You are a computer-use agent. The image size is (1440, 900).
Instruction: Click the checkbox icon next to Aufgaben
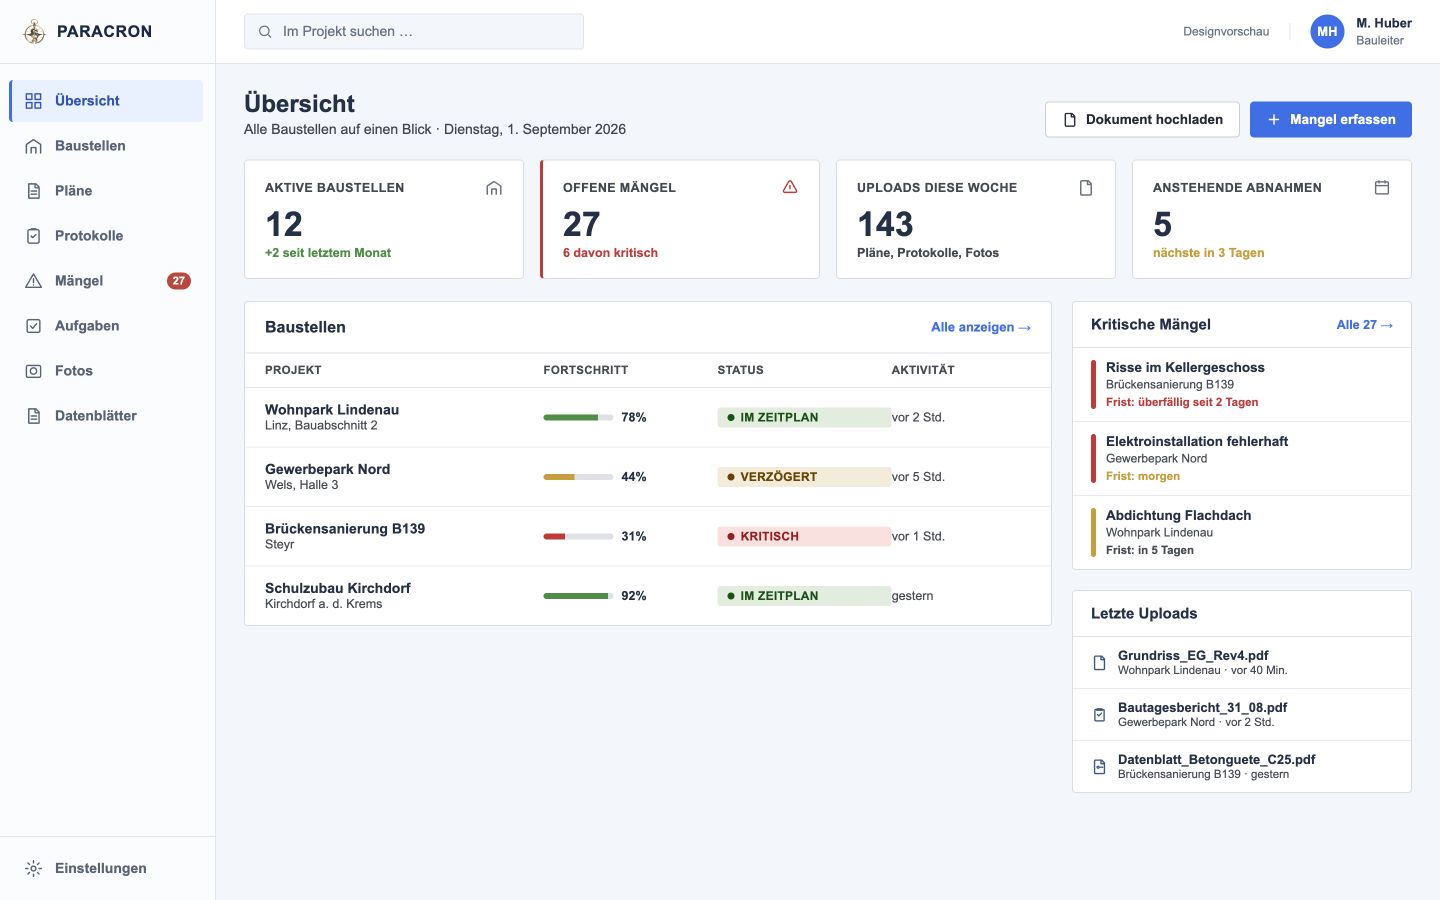pyautogui.click(x=34, y=326)
